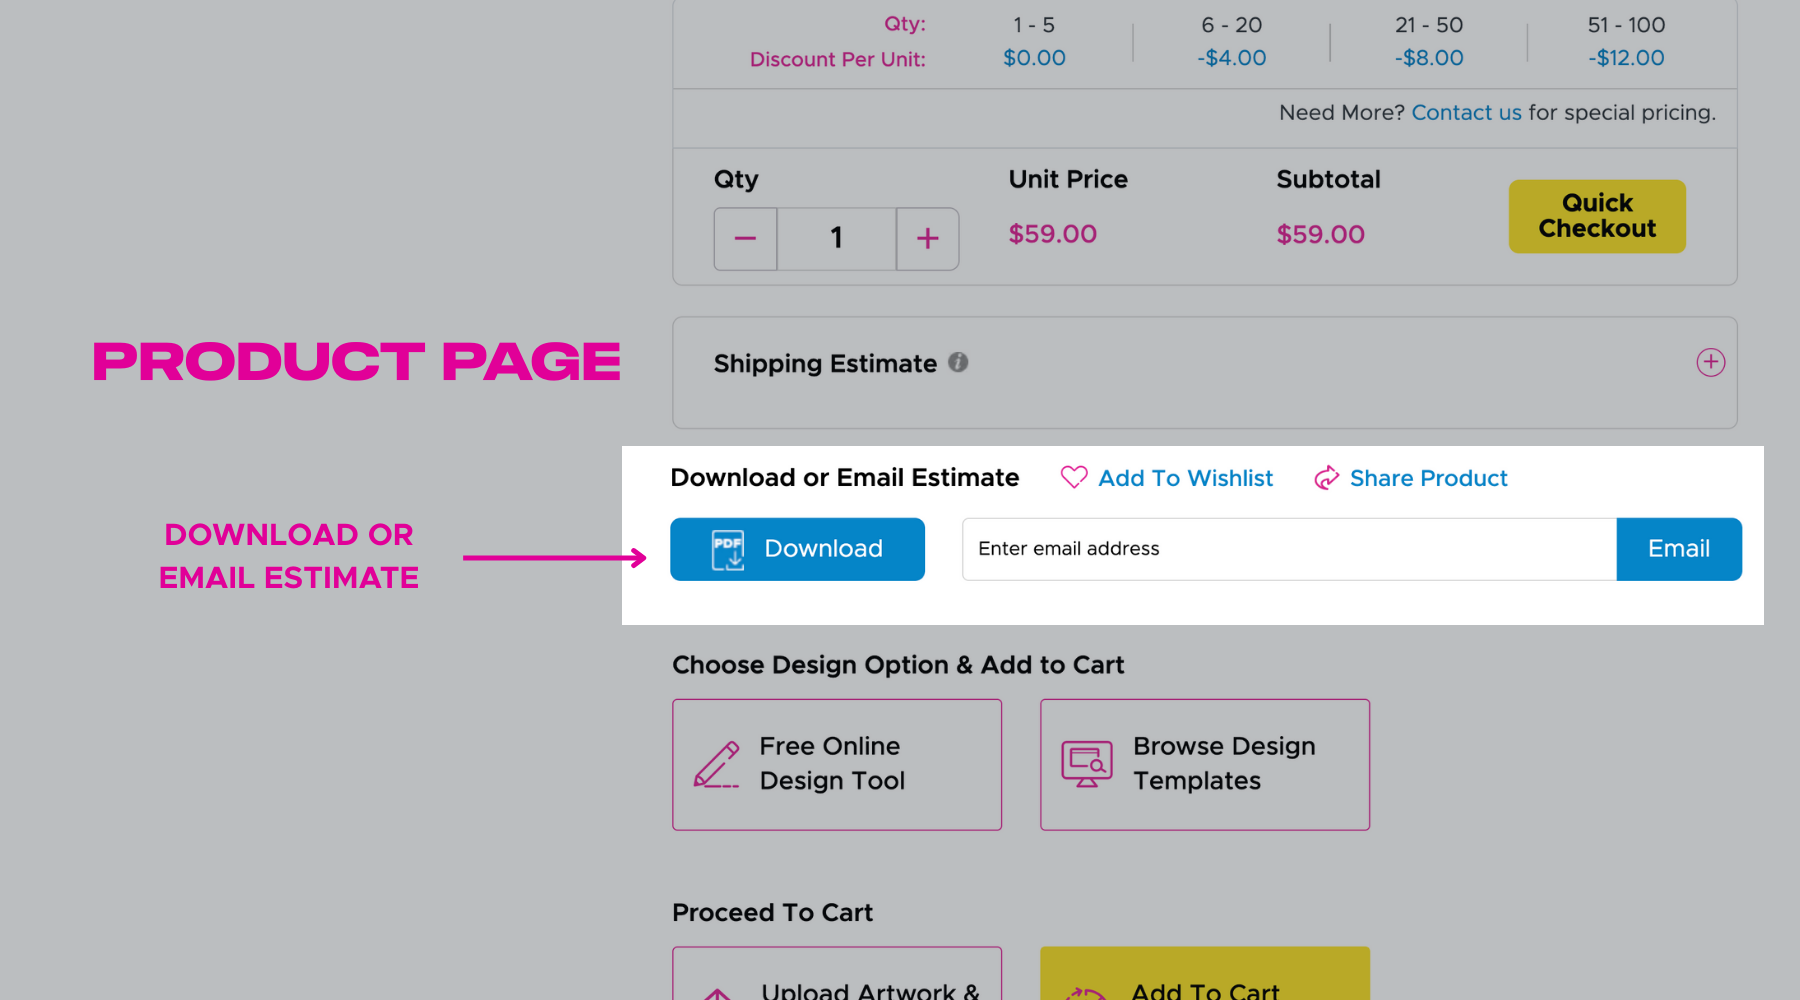This screenshot has height=1000, width=1800.
Task: Choose Free Online Design Tool option
Action: pos(837,764)
